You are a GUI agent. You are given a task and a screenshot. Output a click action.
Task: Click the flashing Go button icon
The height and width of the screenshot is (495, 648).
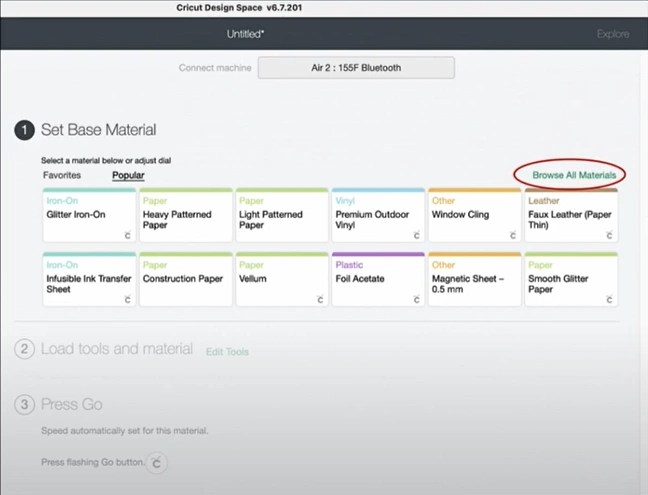157,463
